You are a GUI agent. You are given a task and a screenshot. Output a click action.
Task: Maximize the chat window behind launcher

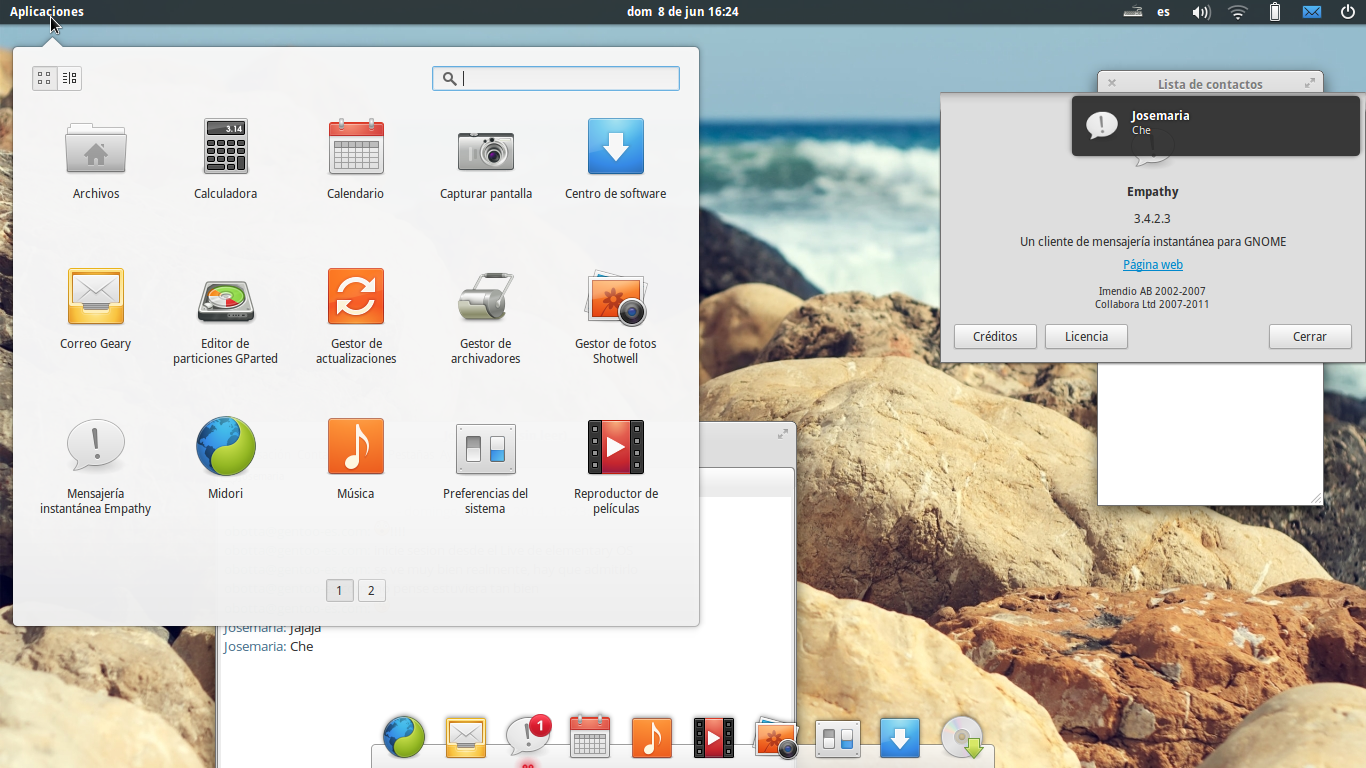point(783,434)
